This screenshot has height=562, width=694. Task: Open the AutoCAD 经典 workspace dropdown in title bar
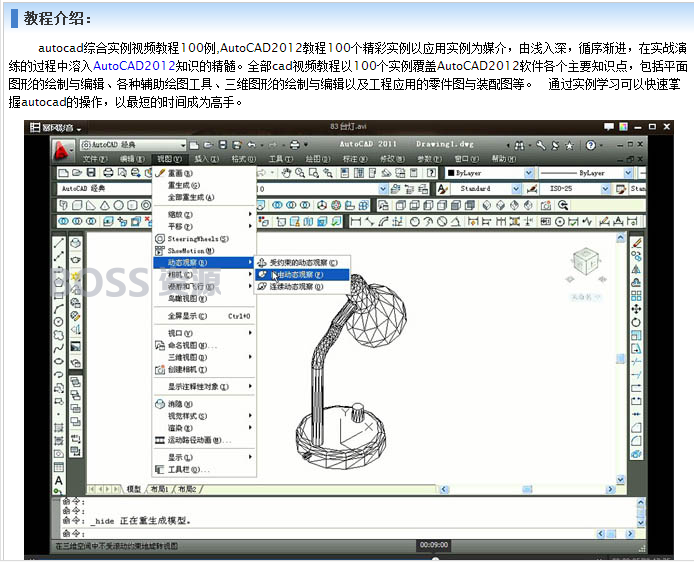pos(182,145)
